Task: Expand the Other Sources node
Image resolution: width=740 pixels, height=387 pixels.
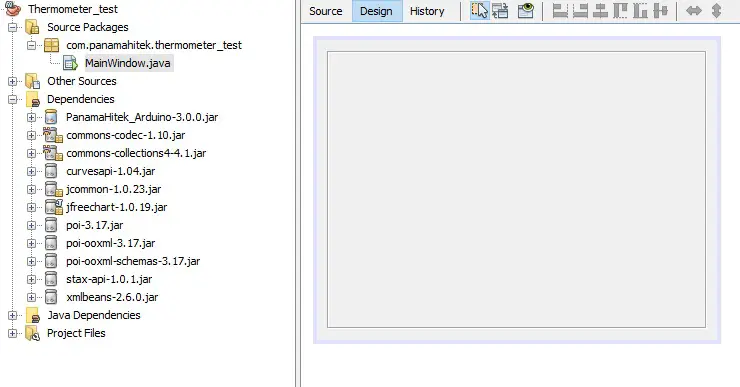Action: point(13,81)
